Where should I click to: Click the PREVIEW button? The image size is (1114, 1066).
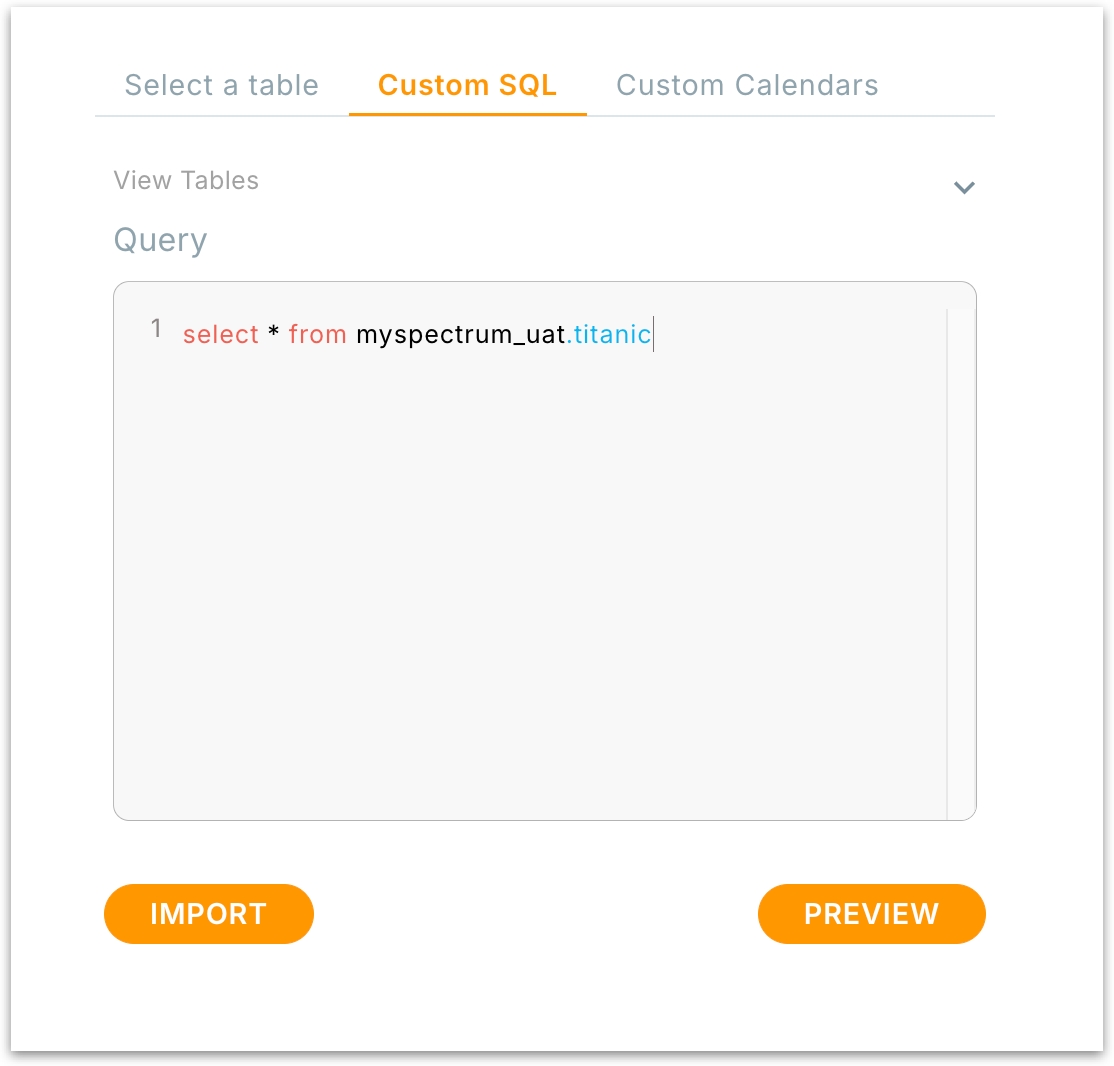871,914
